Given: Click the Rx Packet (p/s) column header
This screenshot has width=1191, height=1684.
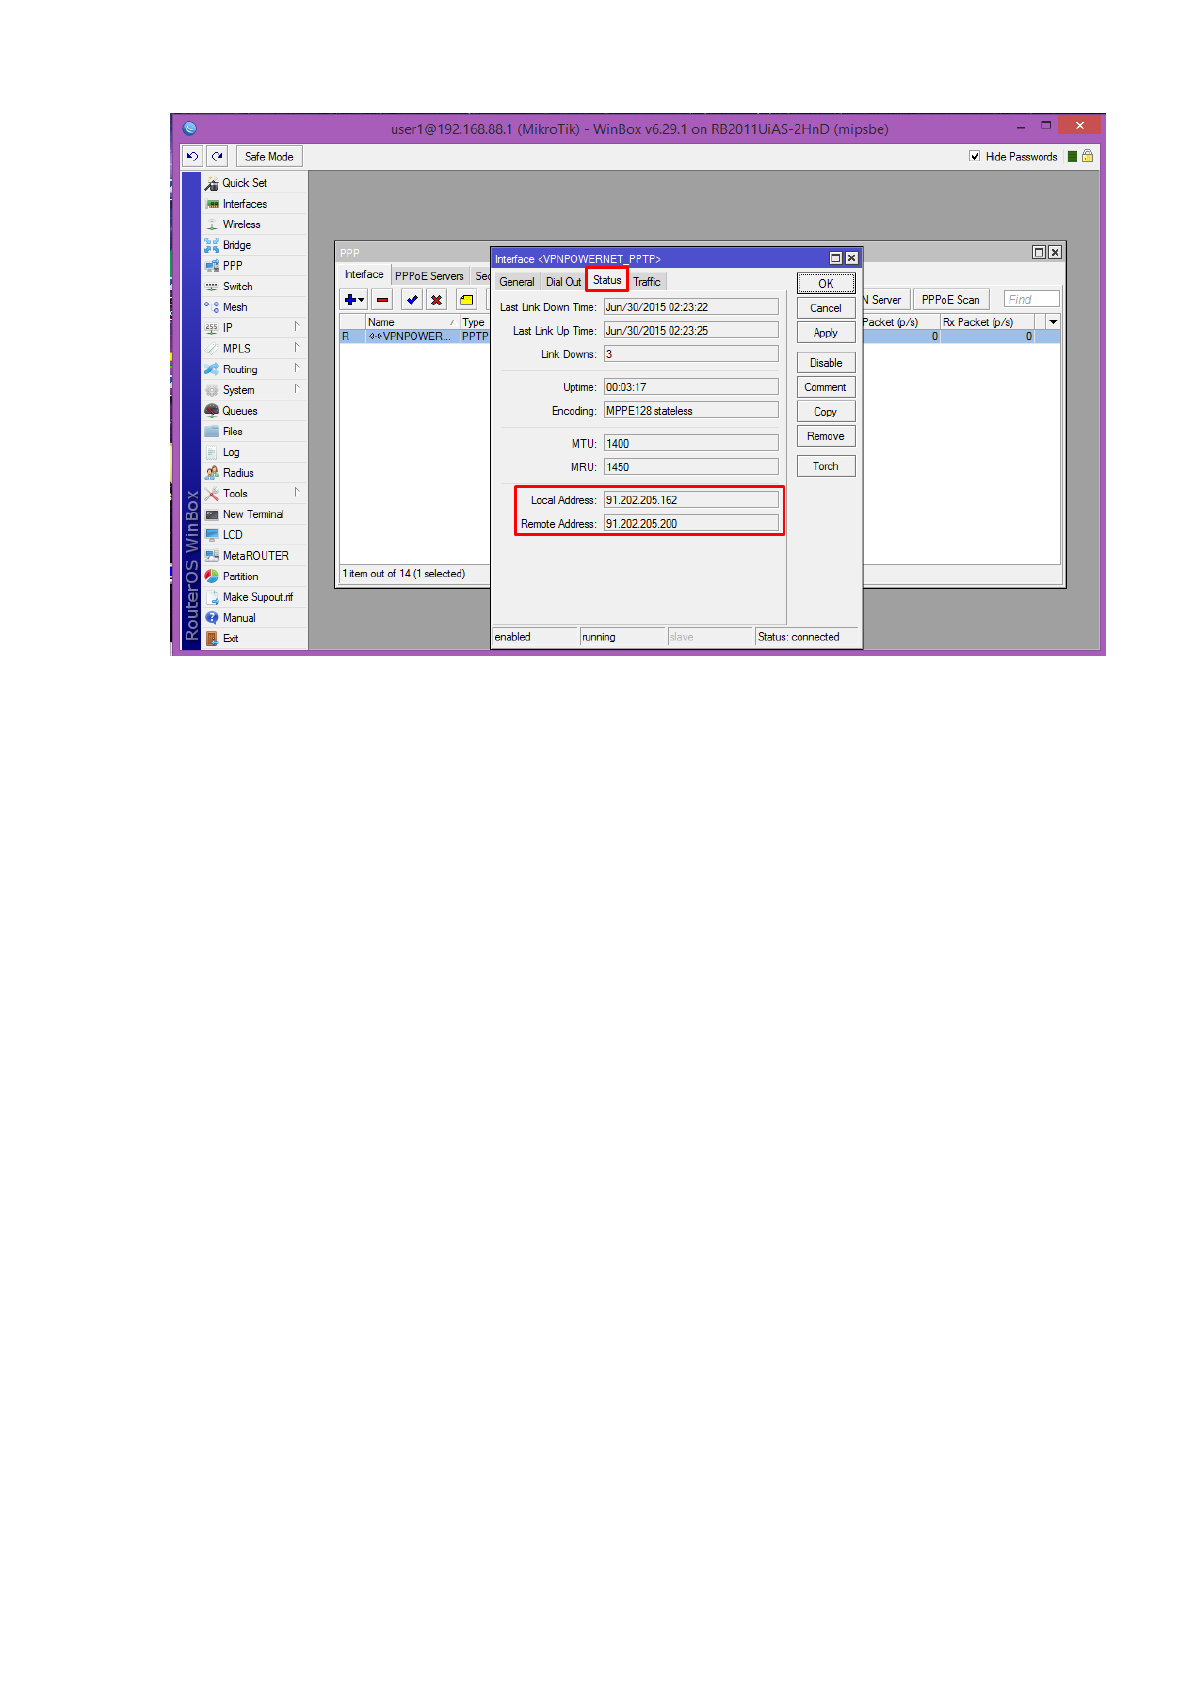Looking at the screenshot, I should pos(989,322).
